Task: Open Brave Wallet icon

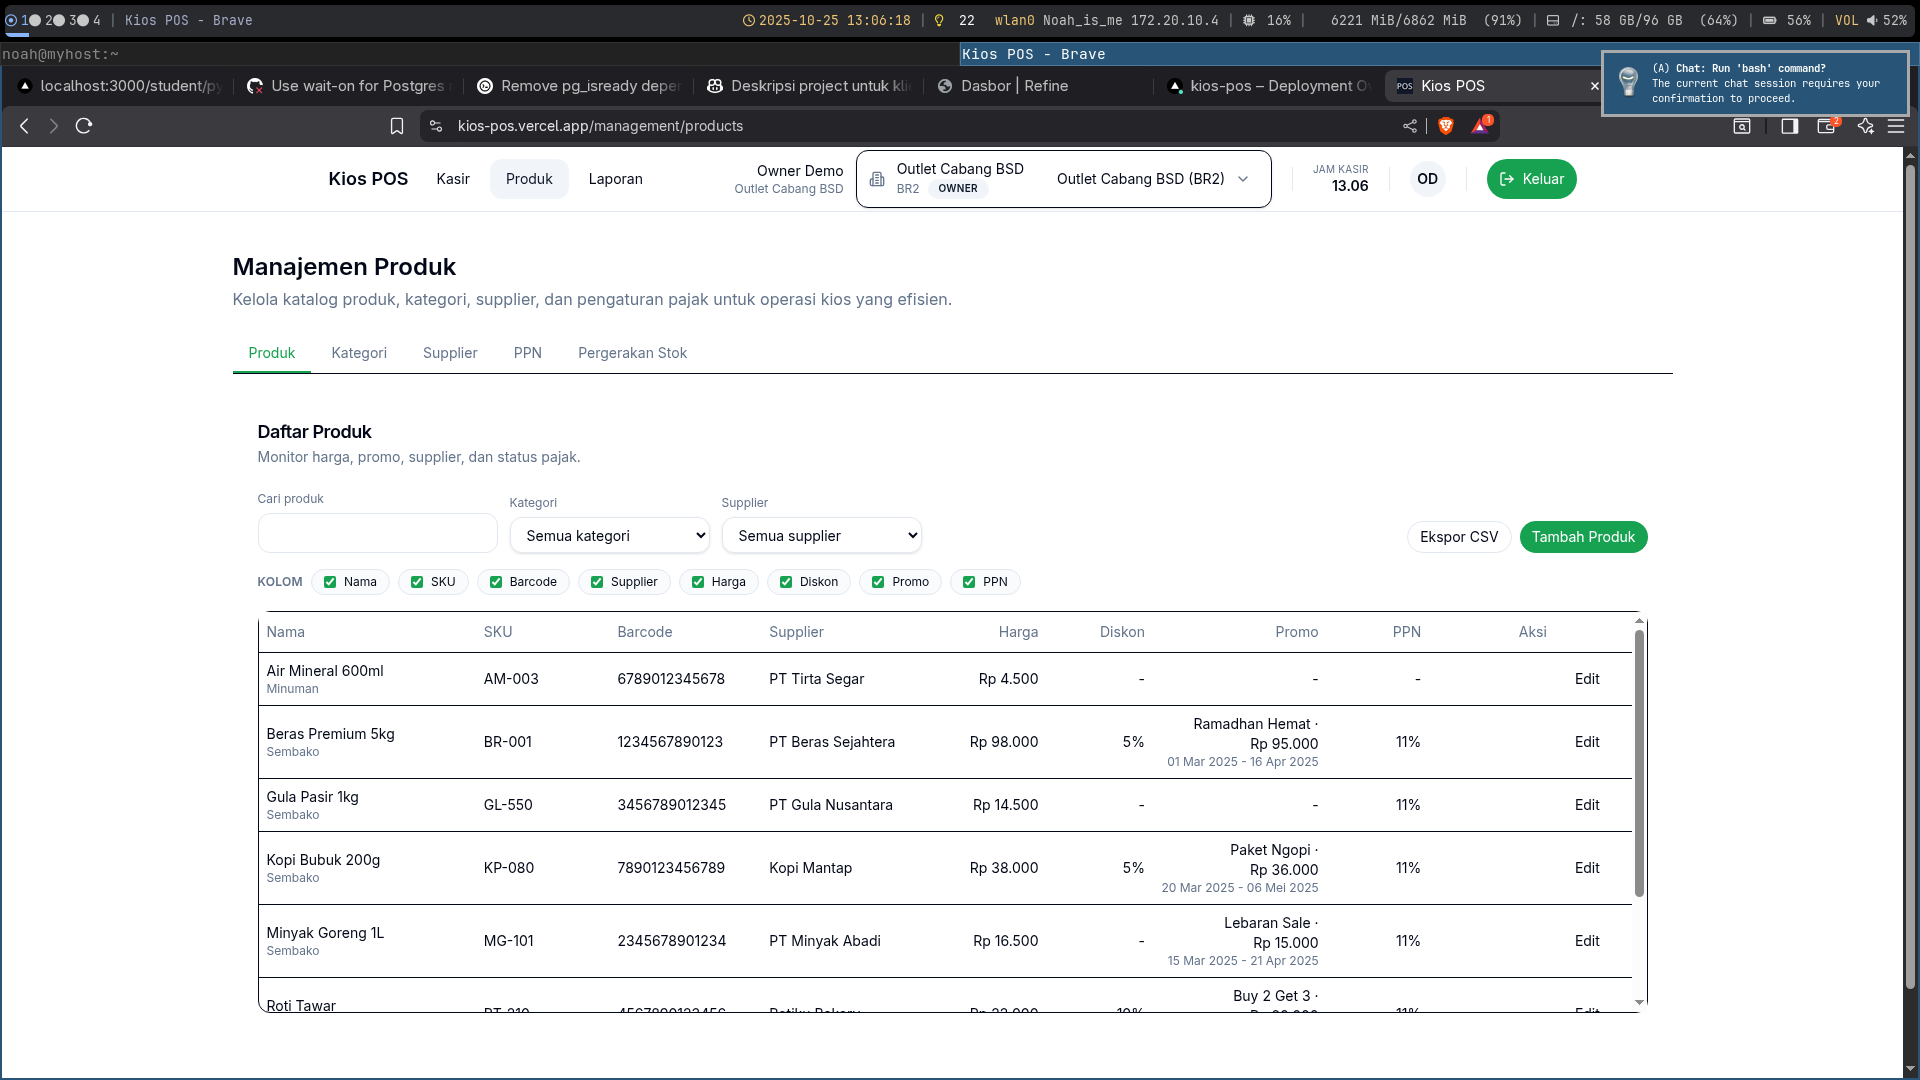Action: point(1827,126)
